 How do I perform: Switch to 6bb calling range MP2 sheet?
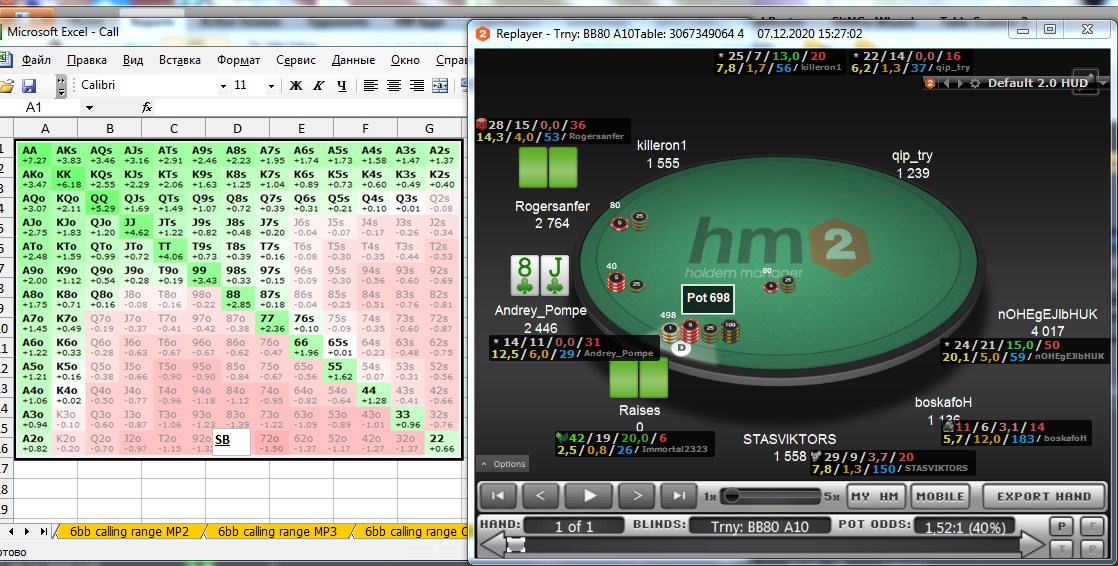[129, 531]
